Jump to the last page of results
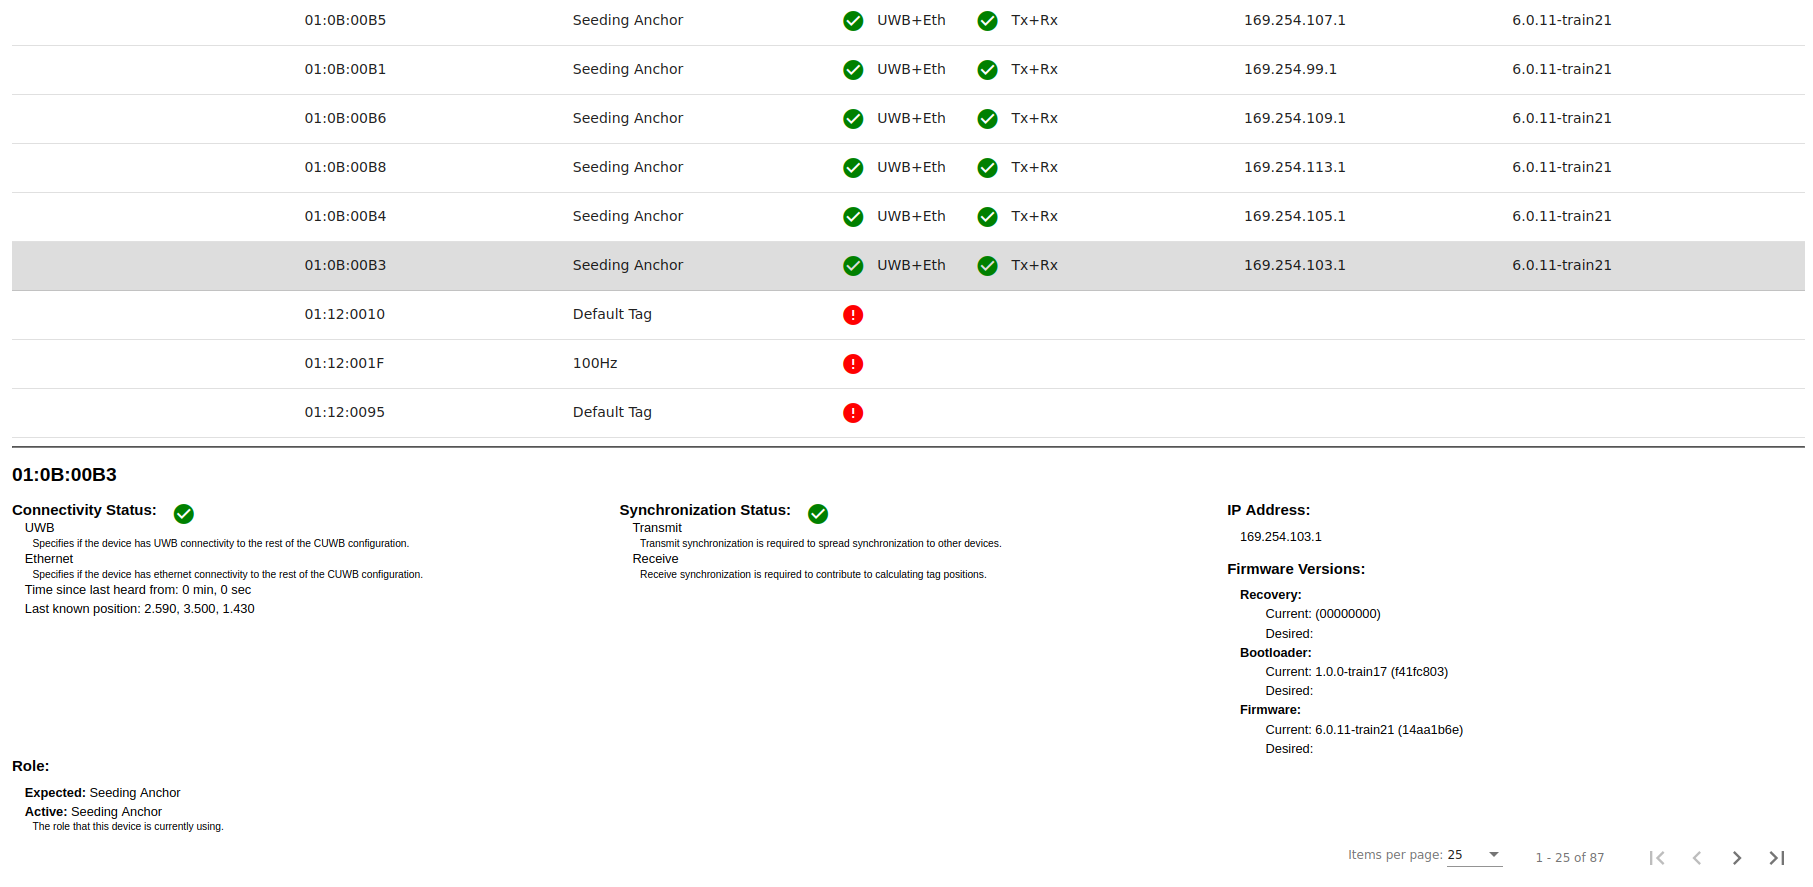 pyautogui.click(x=1777, y=858)
